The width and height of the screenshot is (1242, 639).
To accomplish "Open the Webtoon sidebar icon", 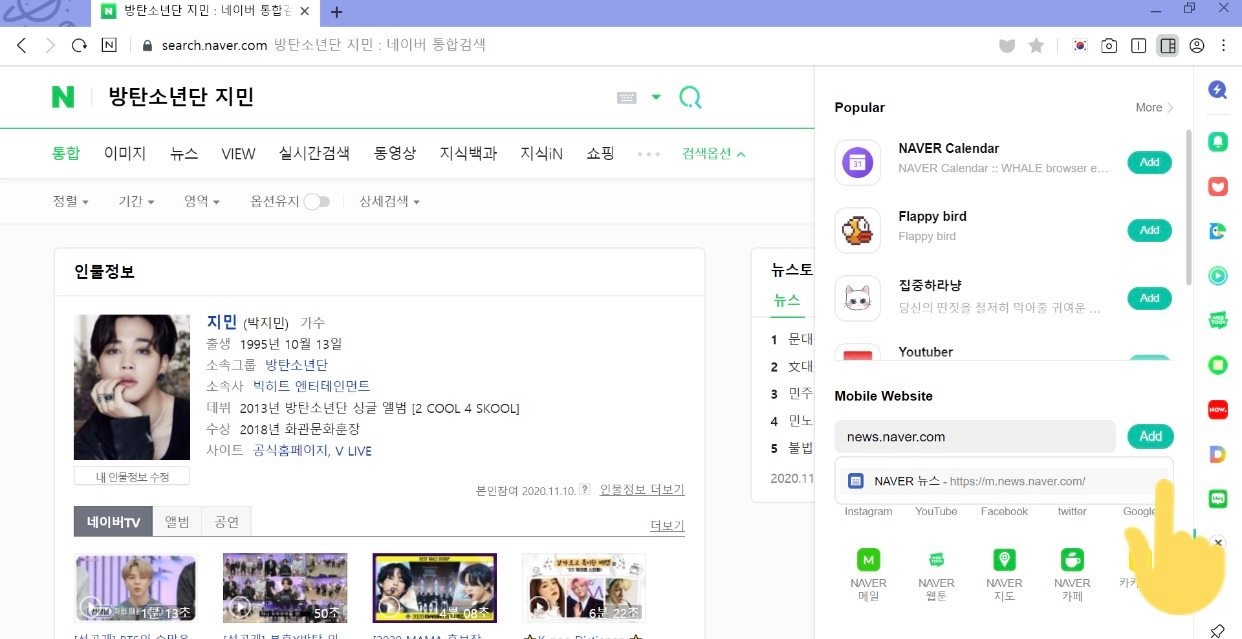I will [1217, 320].
